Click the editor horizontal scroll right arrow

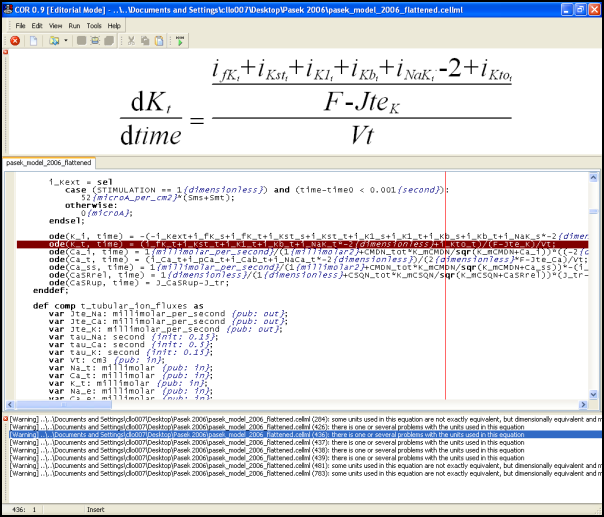pyautogui.click(x=583, y=405)
